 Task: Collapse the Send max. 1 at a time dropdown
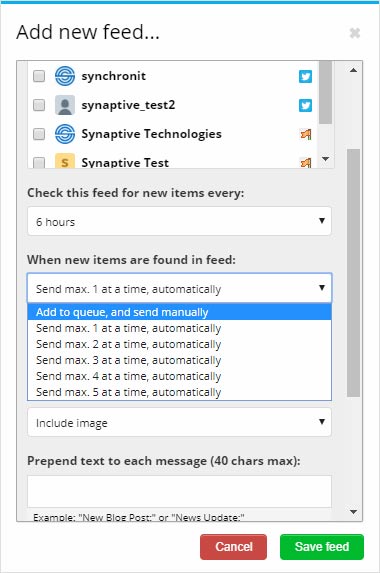point(179,288)
